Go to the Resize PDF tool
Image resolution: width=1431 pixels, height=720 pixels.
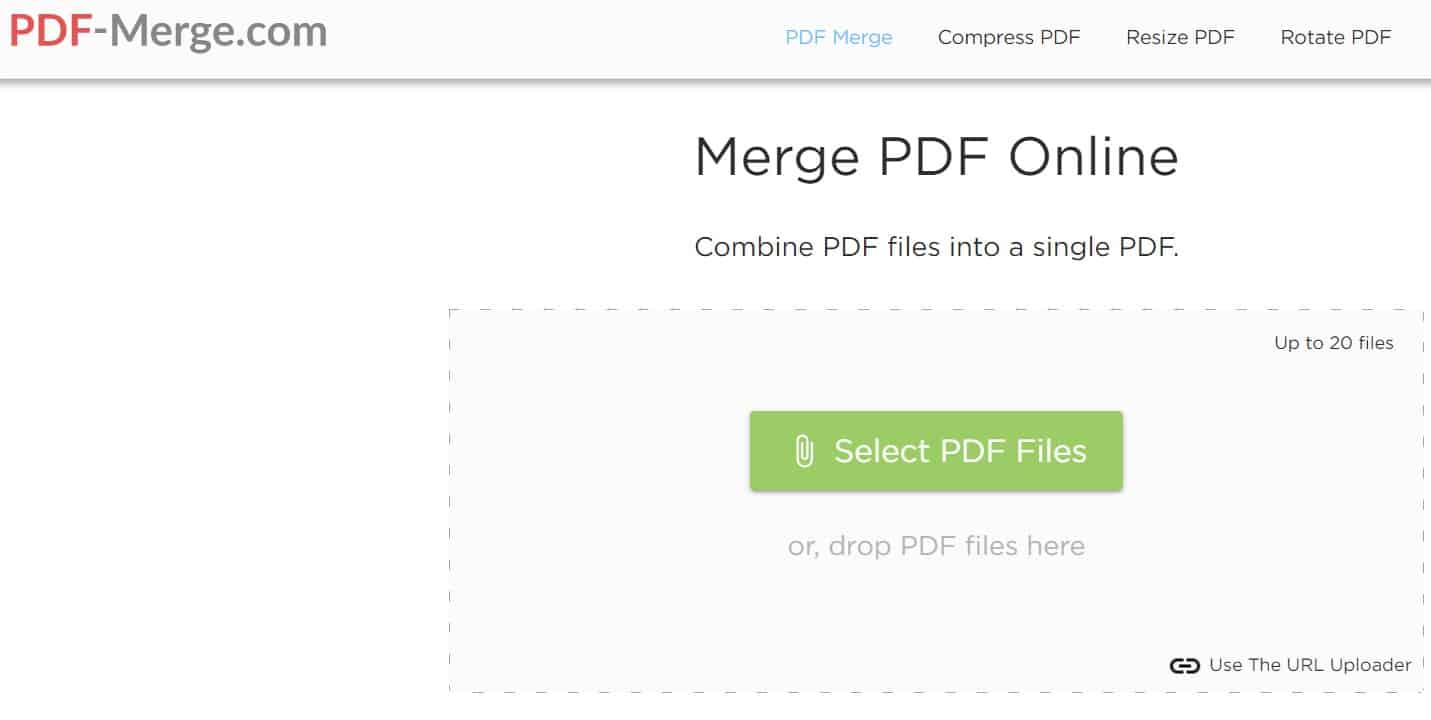coord(1180,38)
